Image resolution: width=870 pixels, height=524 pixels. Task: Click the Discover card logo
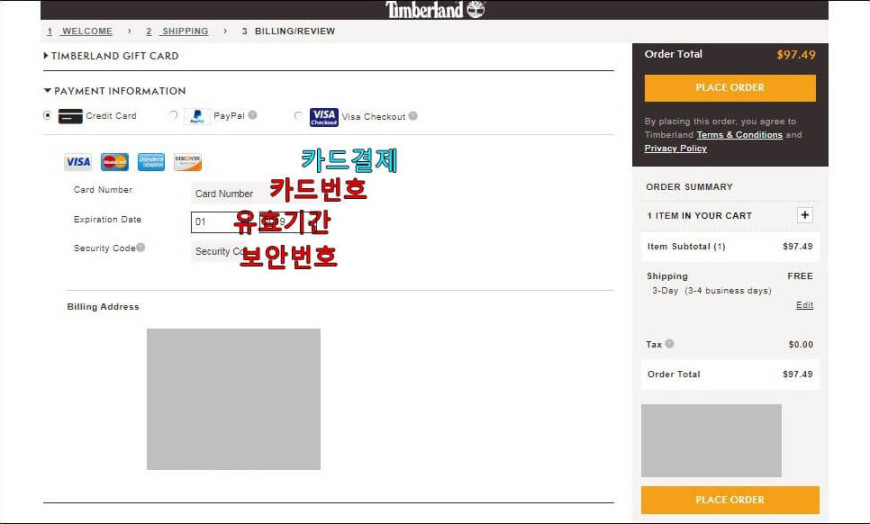click(x=188, y=162)
